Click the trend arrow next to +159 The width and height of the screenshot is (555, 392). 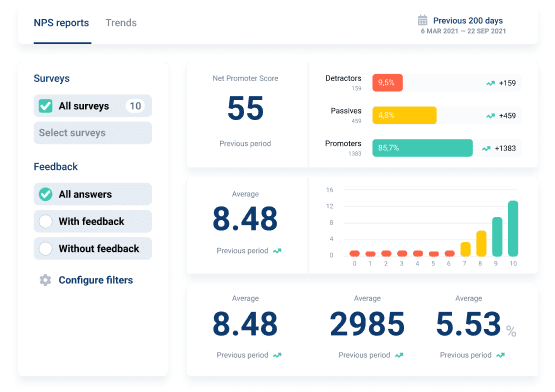(x=490, y=83)
